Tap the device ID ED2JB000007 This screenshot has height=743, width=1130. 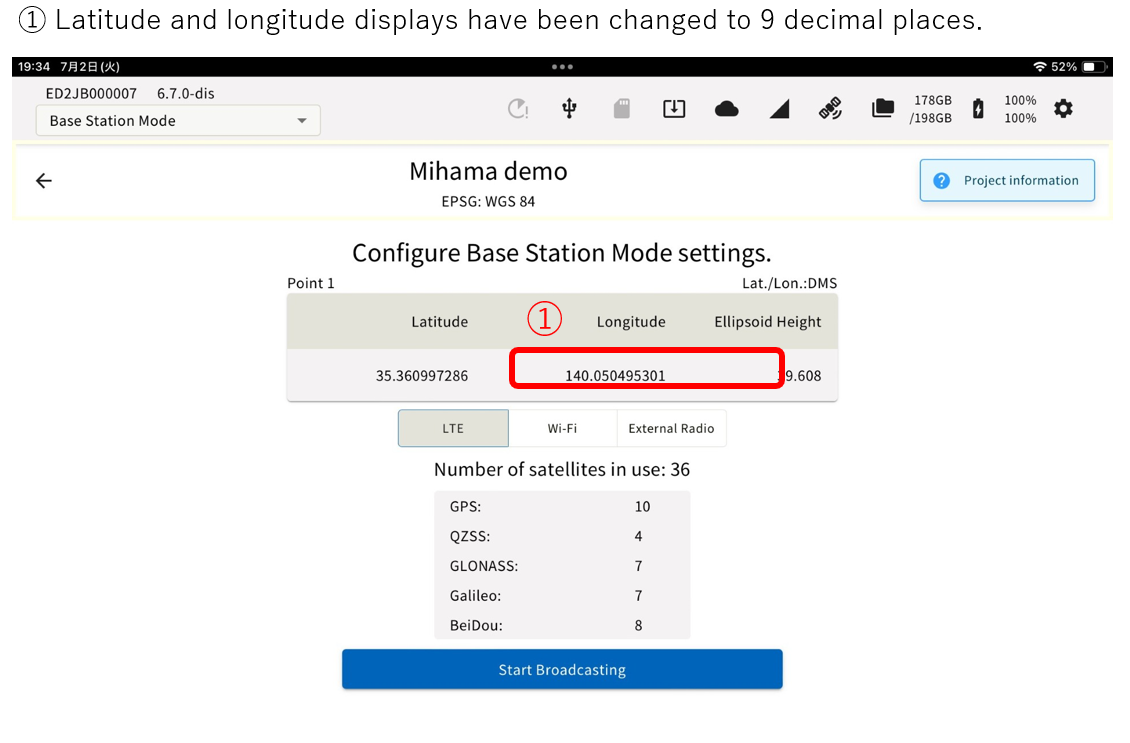91,94
